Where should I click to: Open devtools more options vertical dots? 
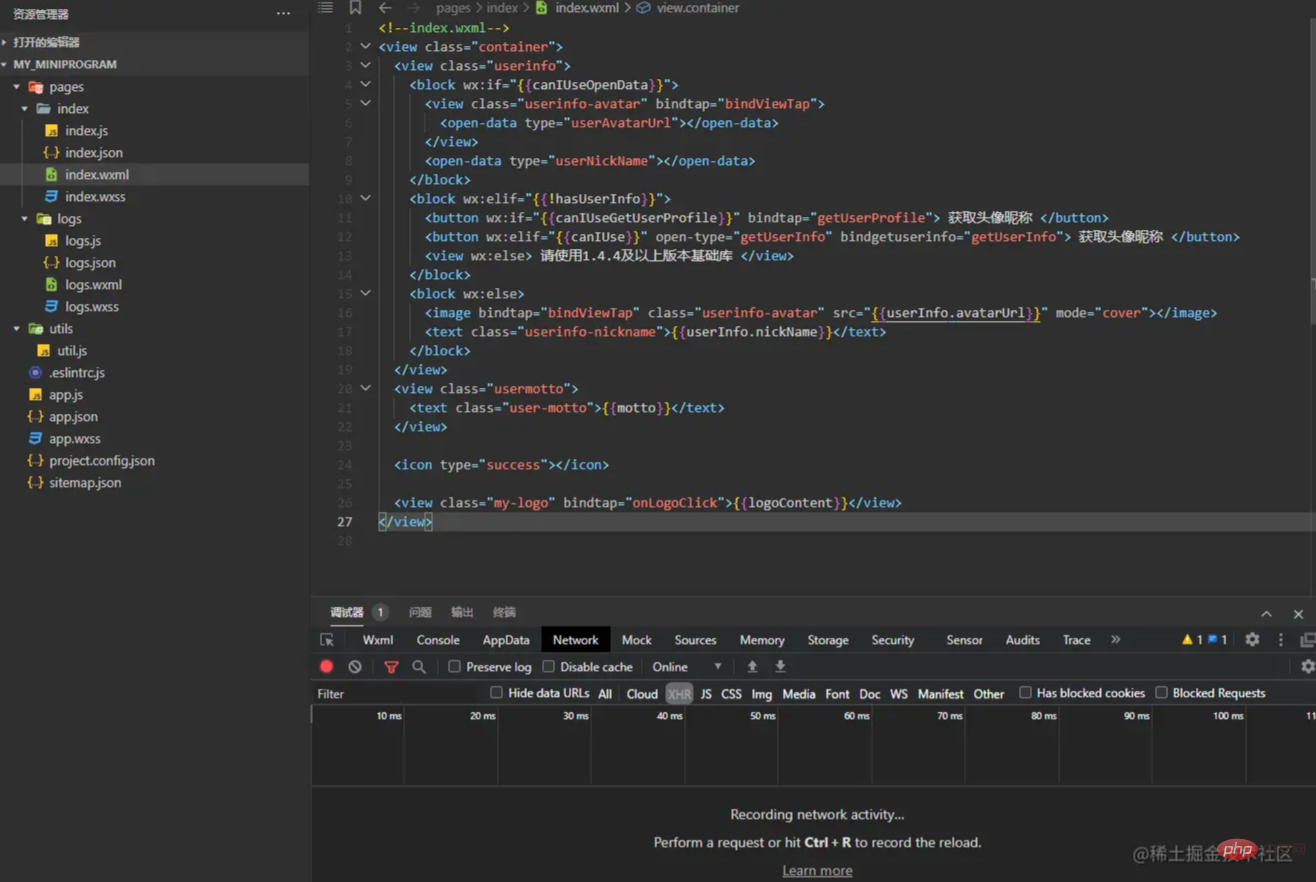point(1281,640)
